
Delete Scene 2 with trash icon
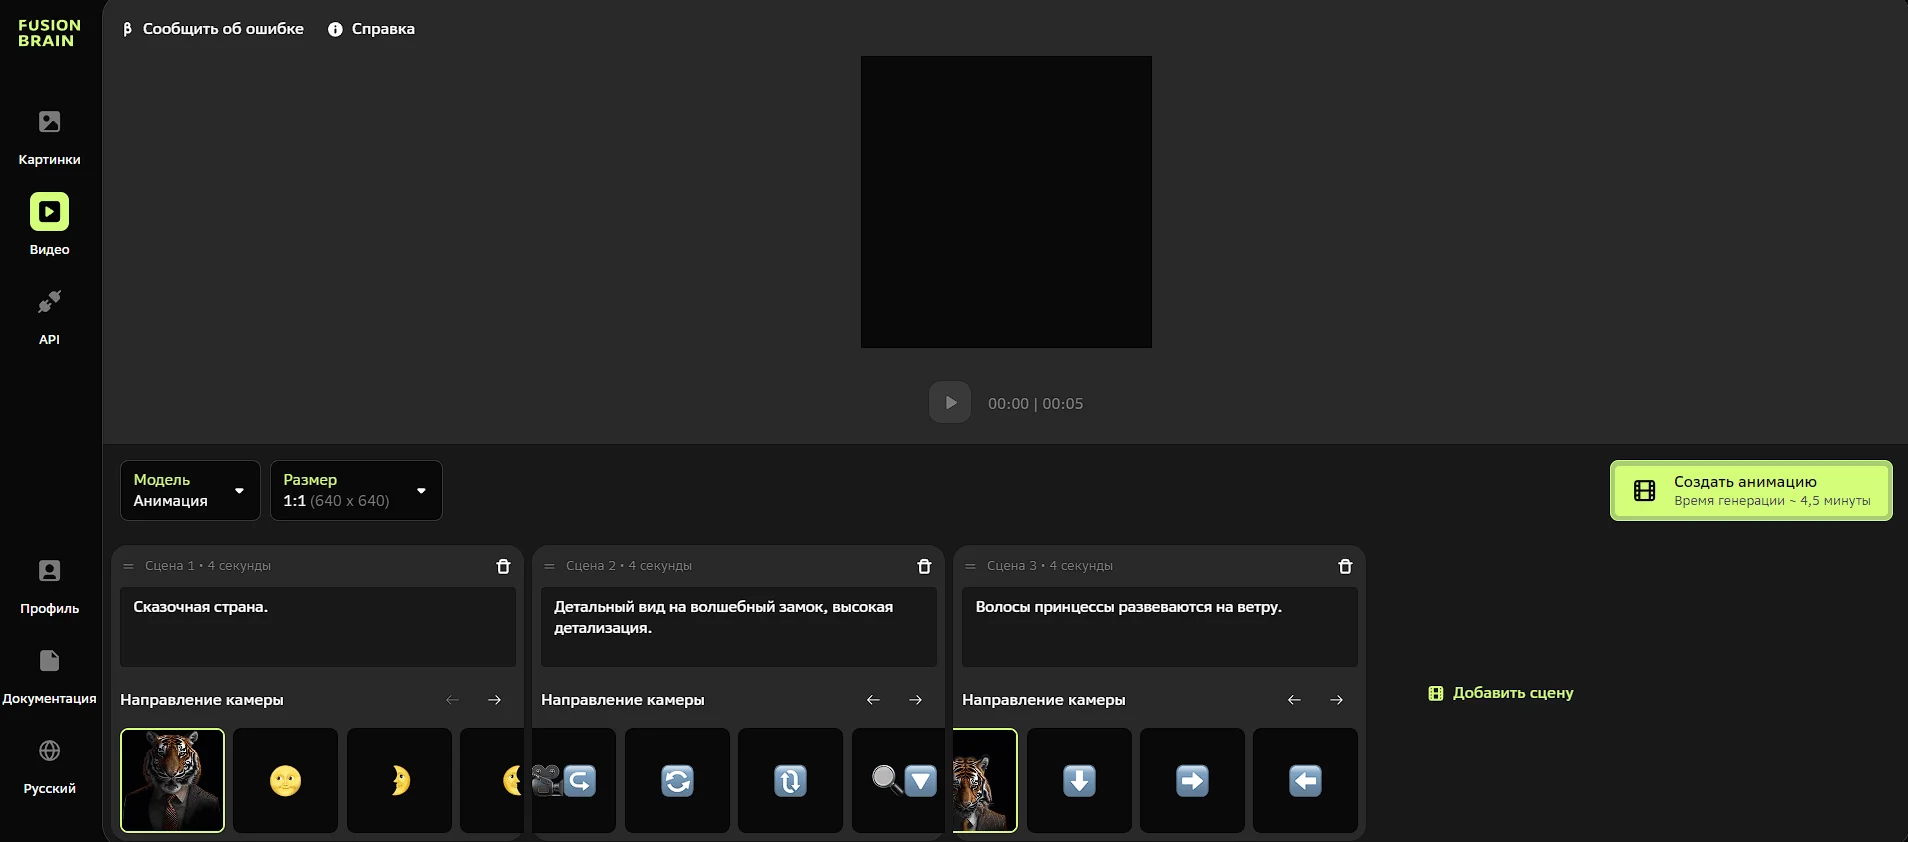[x=924, y=566]
